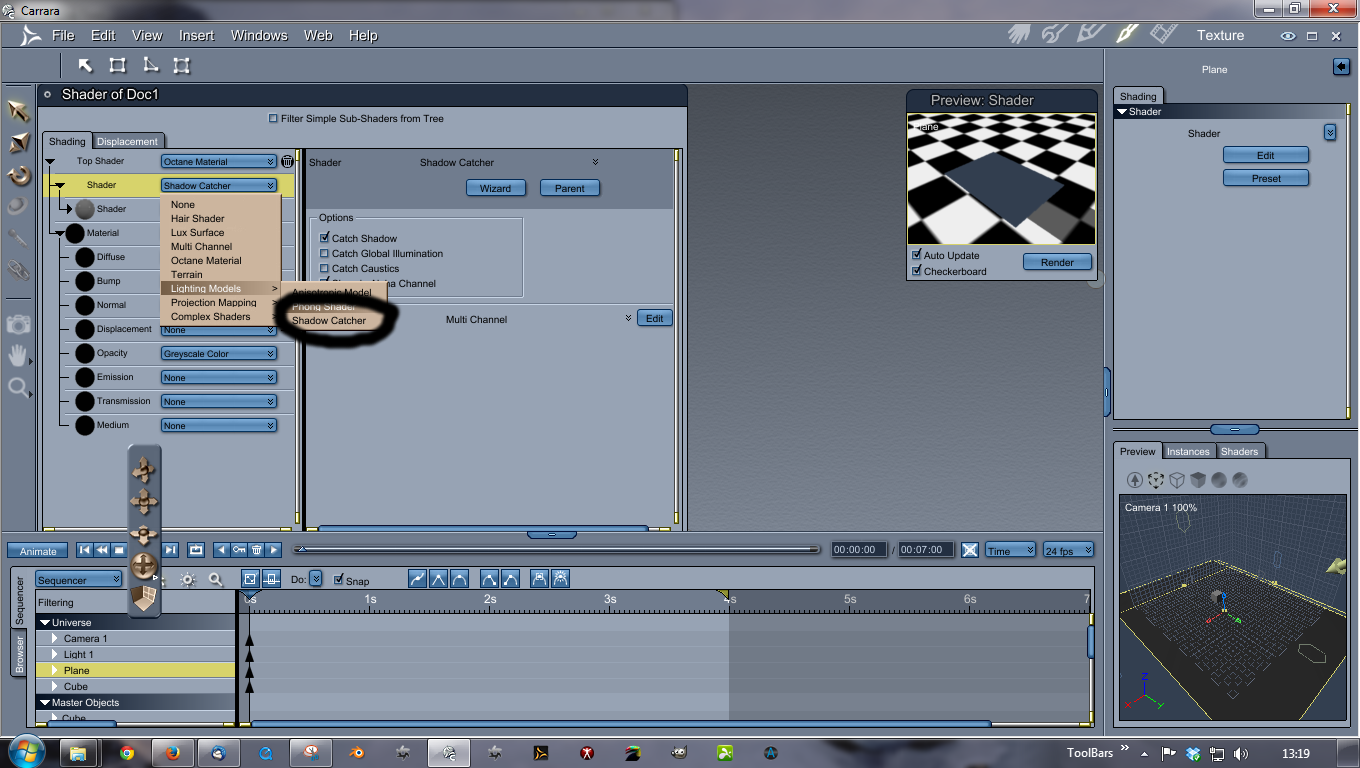The height and width of the screenshot is (768, 1360).
Task: Open the Shadow Catcher dropdown in shader tree
Action: (219, 185)
